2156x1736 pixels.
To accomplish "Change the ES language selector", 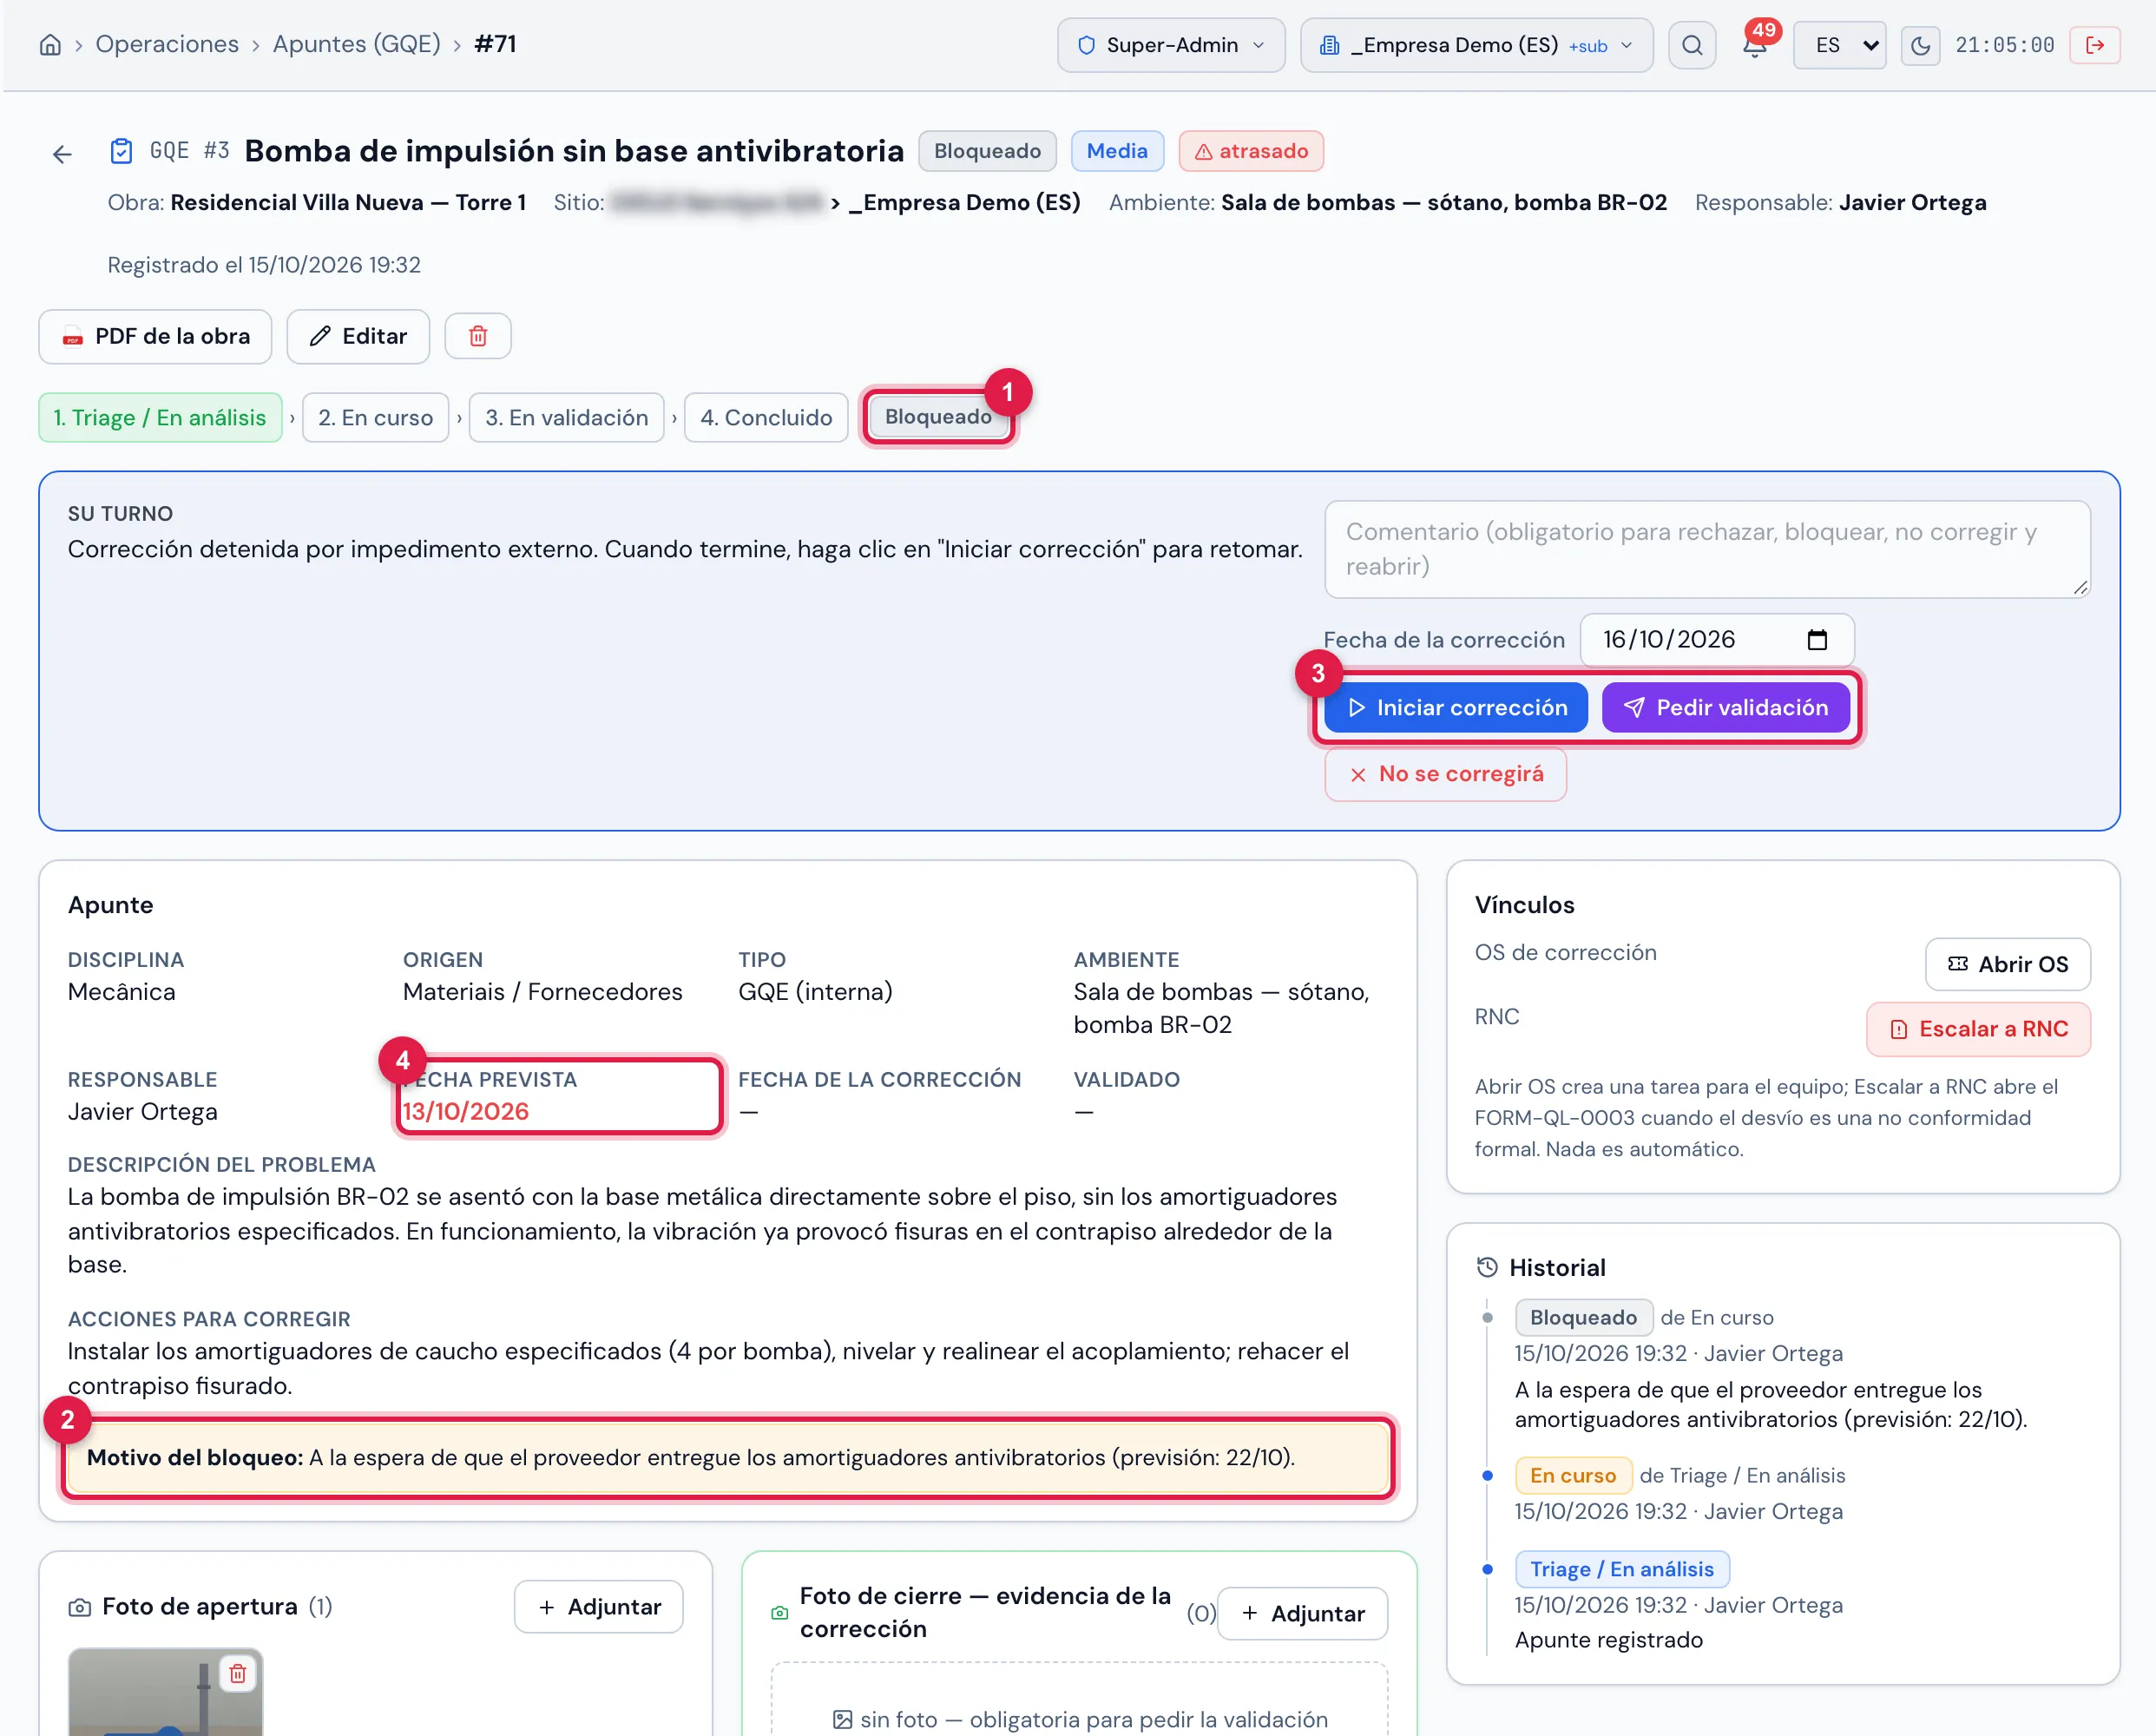I will coord(1839,45).
